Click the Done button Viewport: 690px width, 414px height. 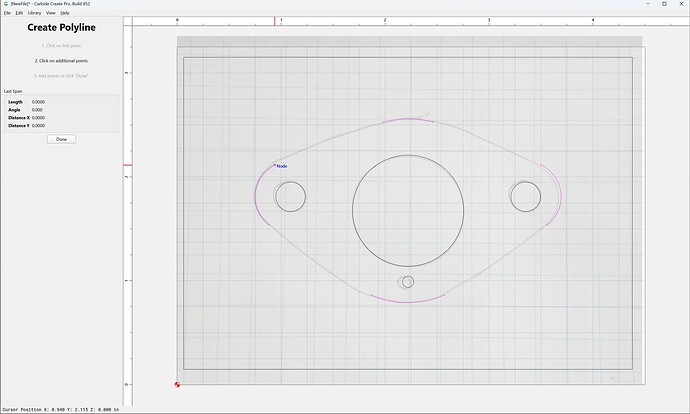tap(62, 139)
